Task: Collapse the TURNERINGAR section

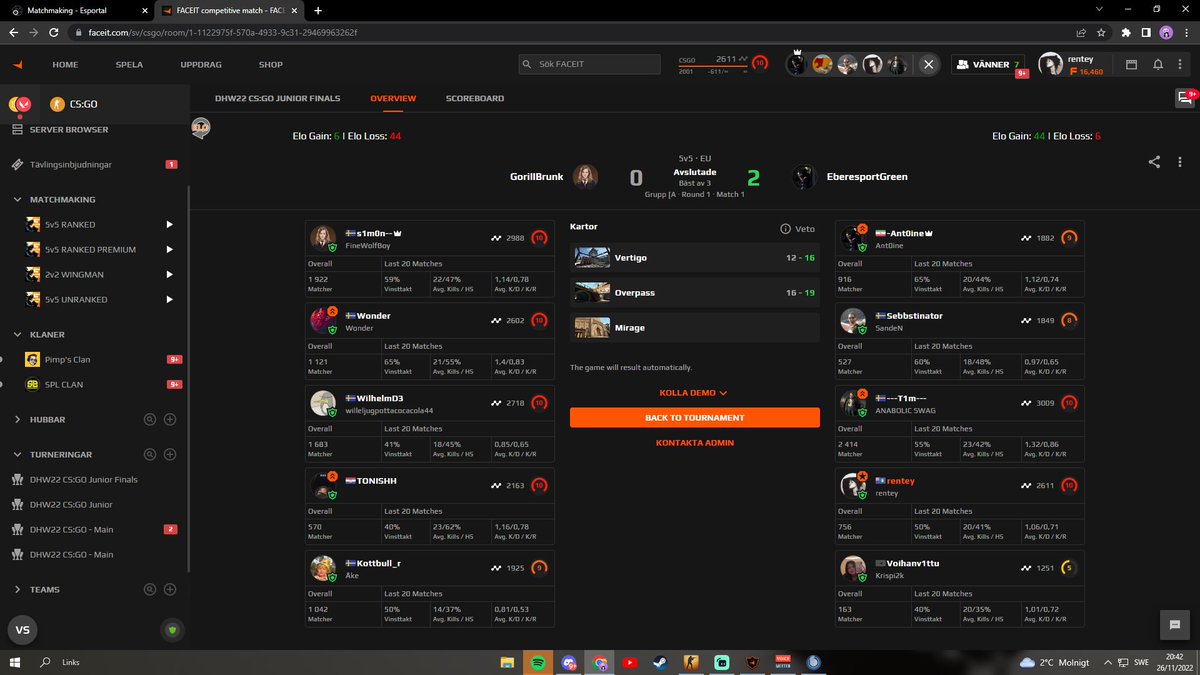Action: pyautogui.click(x=18, y=454)
